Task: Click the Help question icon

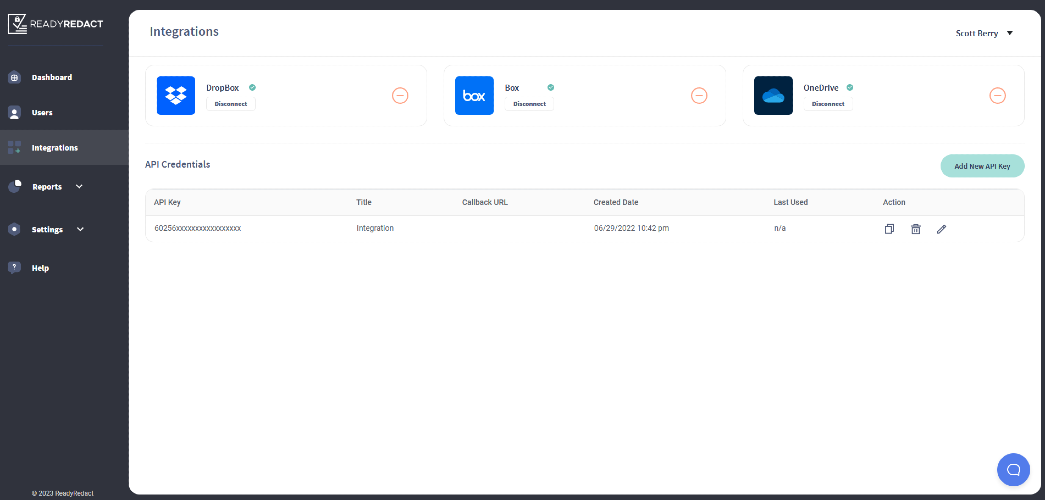Action: click(14, 268)
